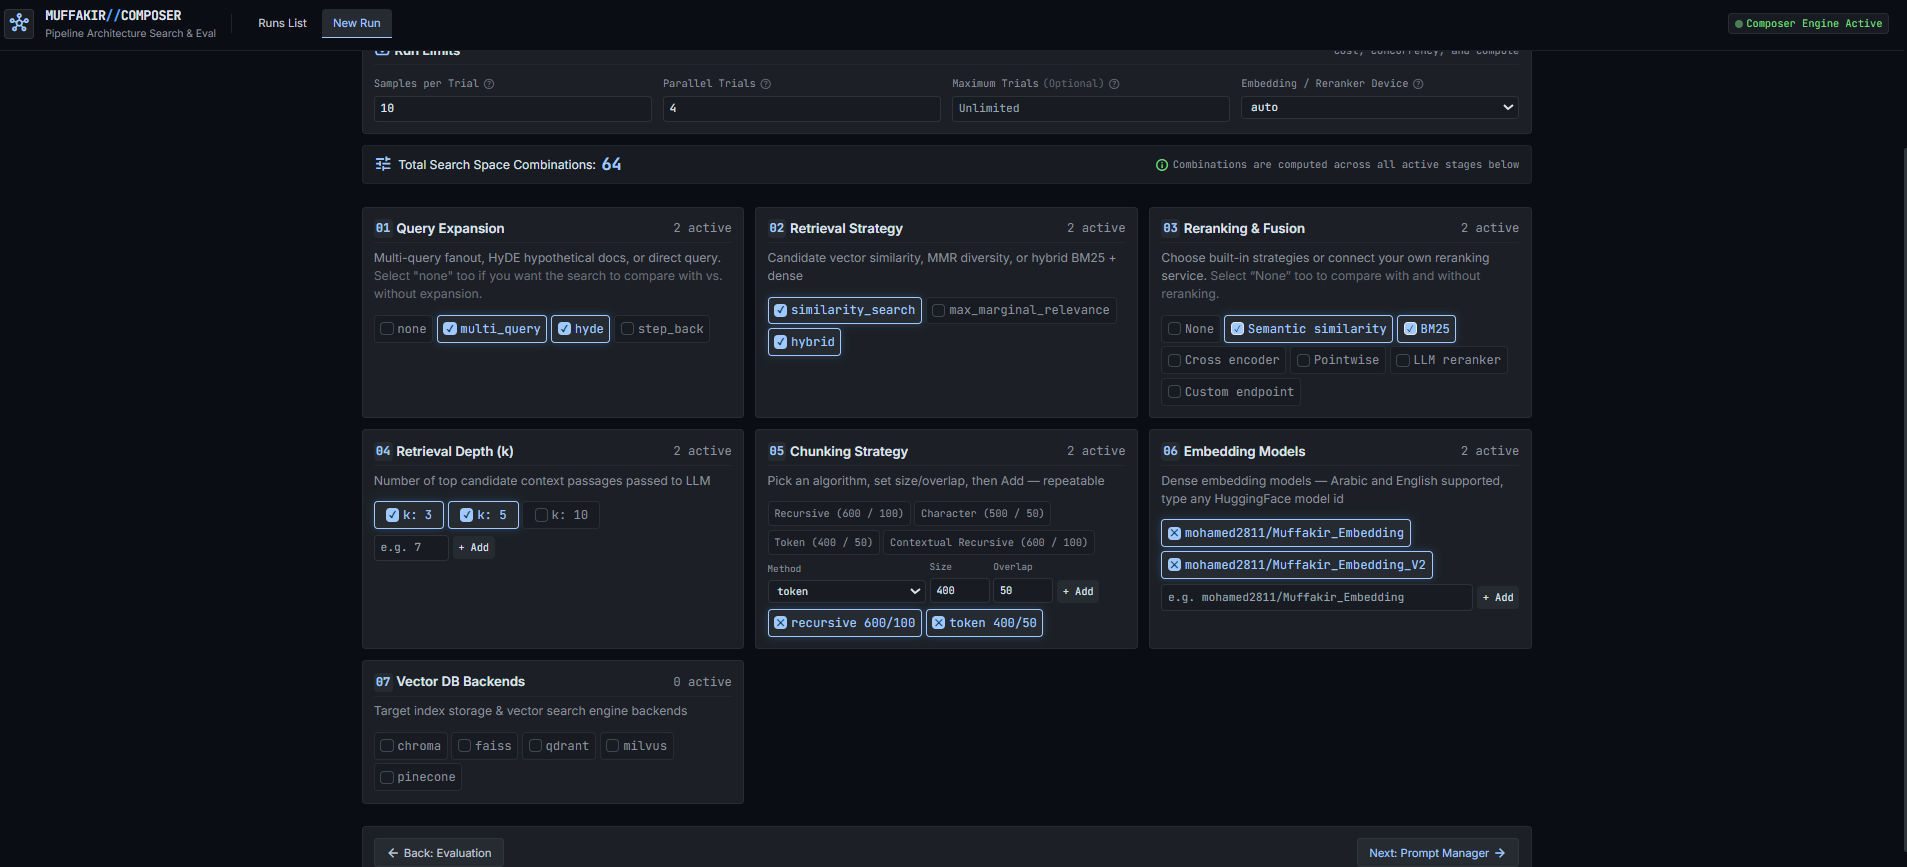The height and width of the screenshot is (867, 1907).
Task: Focus the chunk Size field
Action: tap(959, 591)
